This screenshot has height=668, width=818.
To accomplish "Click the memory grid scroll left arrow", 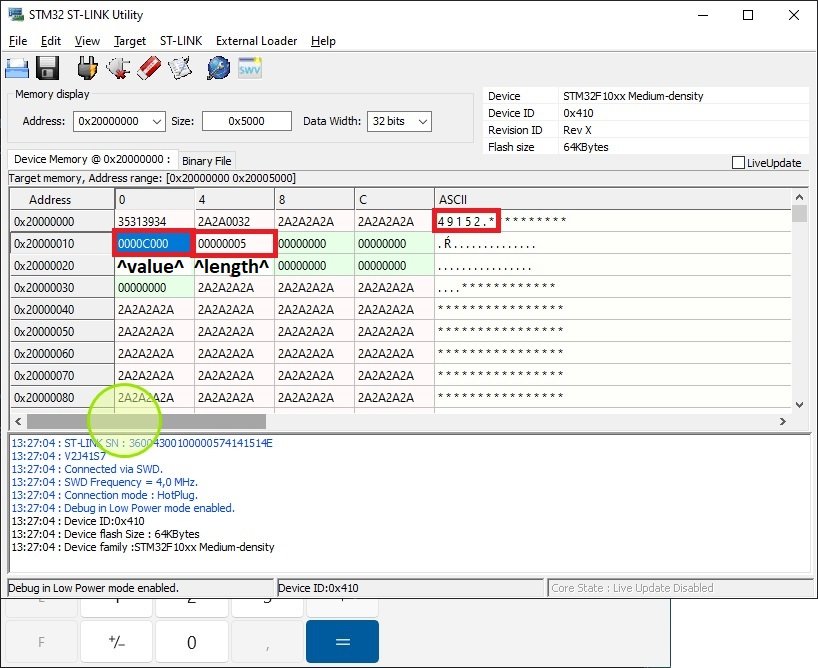I will coord(18,421).
